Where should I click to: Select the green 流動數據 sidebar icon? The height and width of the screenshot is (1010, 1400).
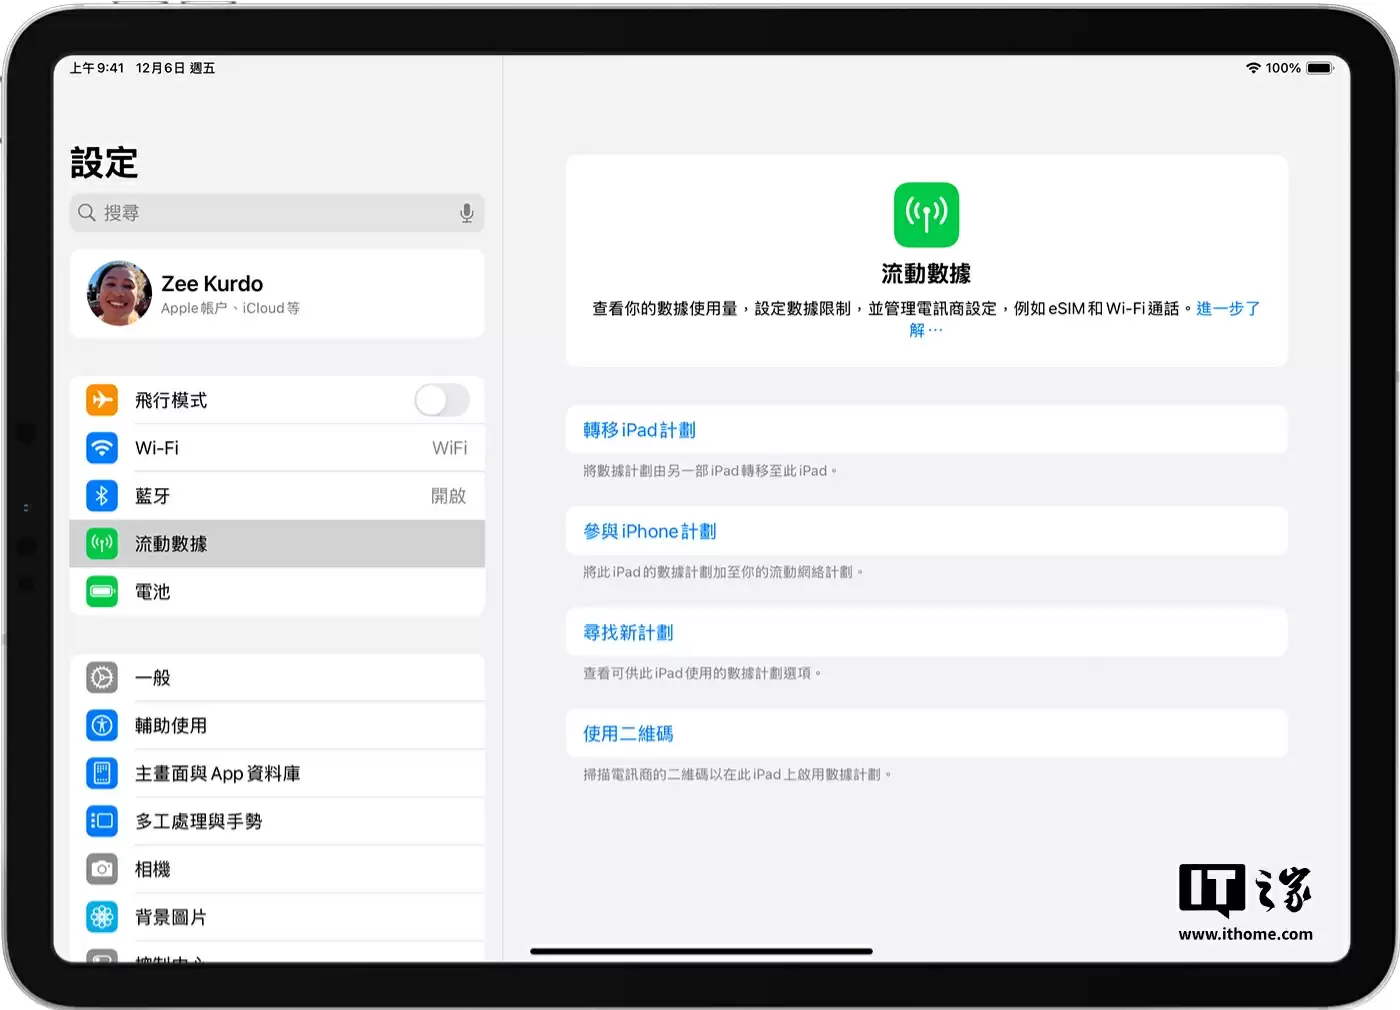tap(102, 543)
